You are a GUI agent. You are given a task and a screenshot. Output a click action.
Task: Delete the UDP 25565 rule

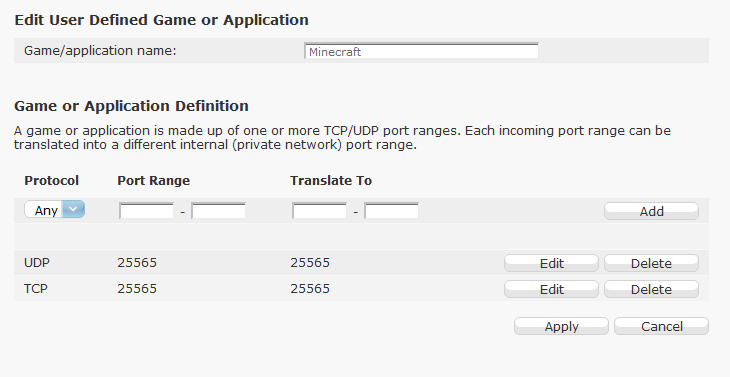[x=651, y=263]
